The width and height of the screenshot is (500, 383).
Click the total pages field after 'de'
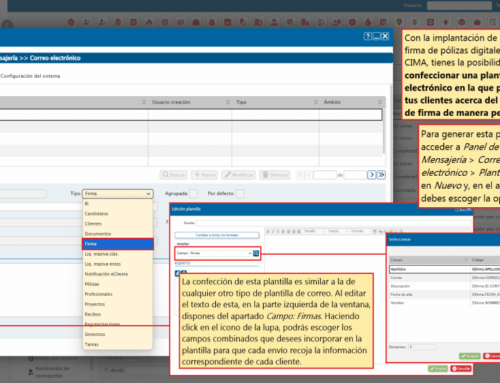point(355,175)
